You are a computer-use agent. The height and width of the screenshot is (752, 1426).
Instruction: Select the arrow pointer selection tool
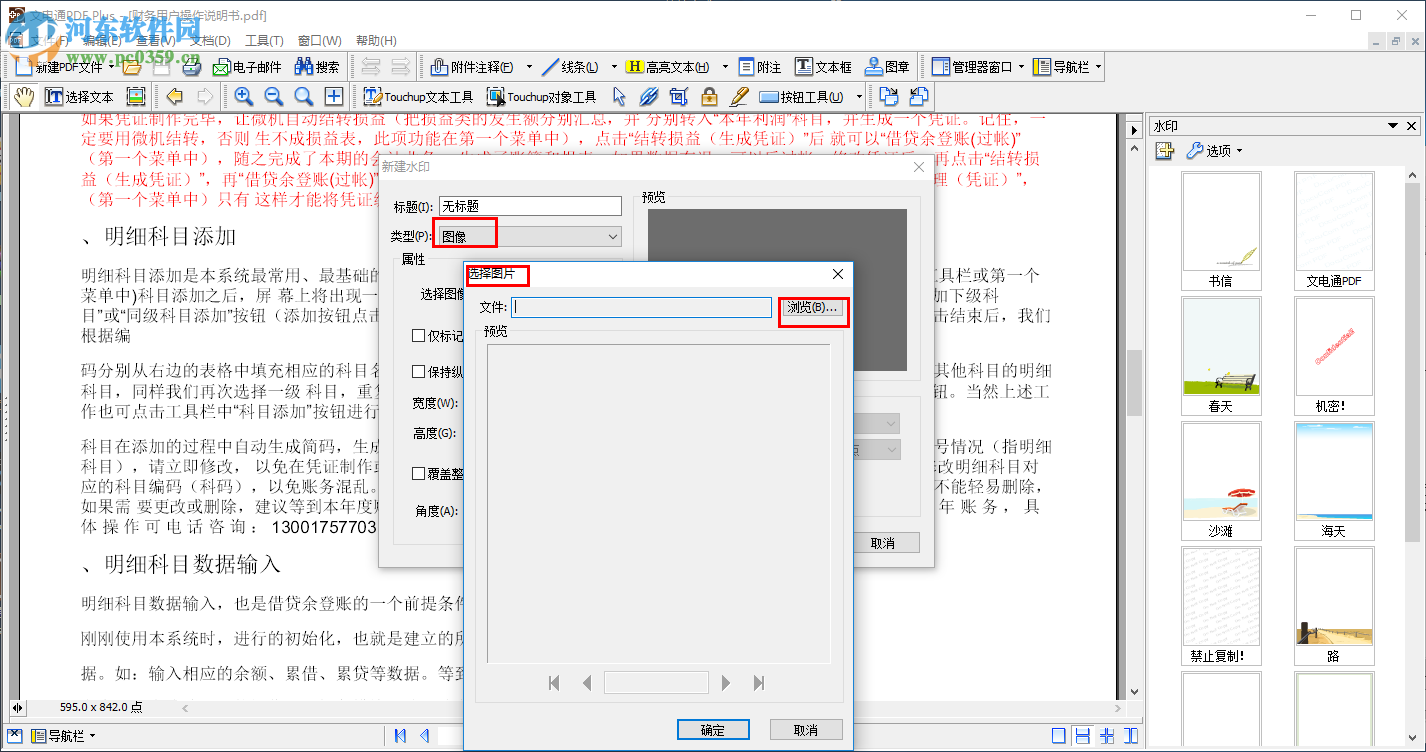click(x=619, y=97)
